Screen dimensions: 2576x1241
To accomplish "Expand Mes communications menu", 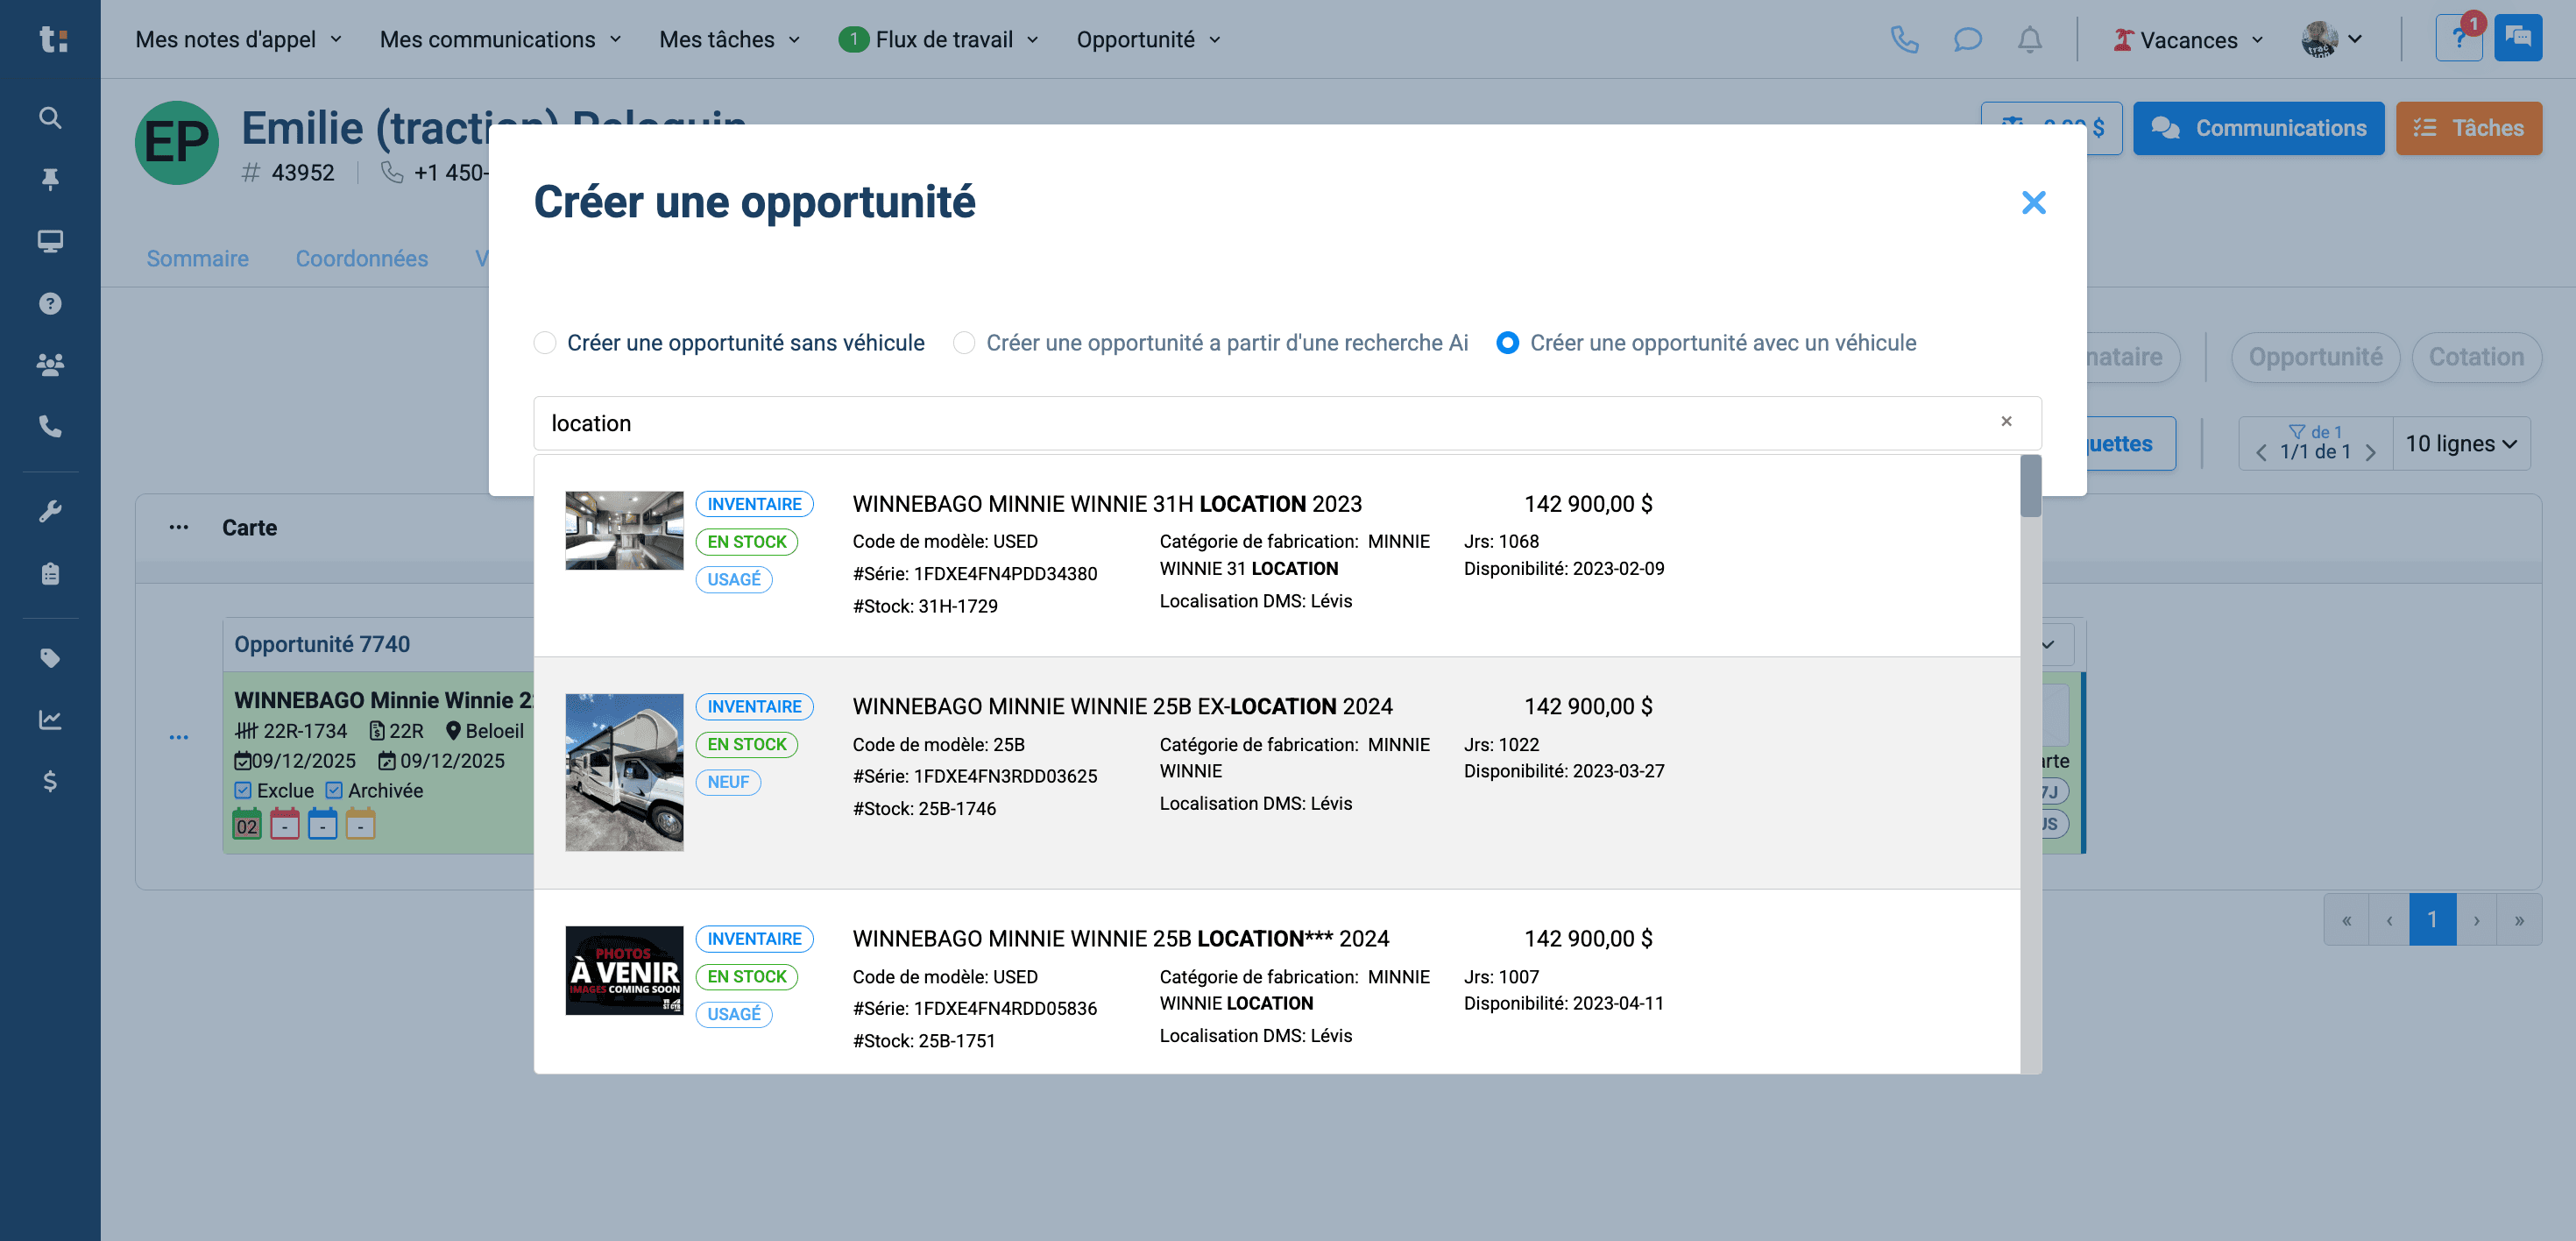I will pyautogui.click(x=500, y=39).
